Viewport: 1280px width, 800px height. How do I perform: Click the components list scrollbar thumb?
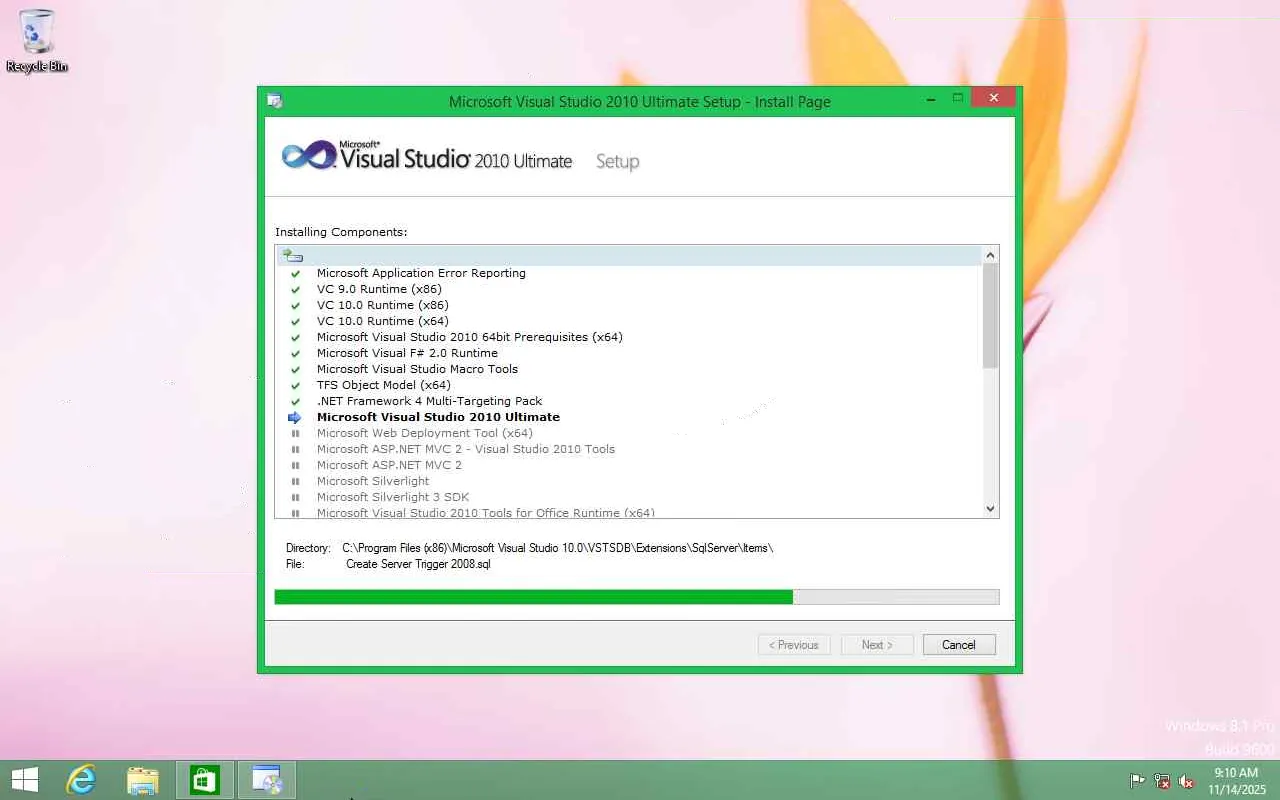point(990,316)
